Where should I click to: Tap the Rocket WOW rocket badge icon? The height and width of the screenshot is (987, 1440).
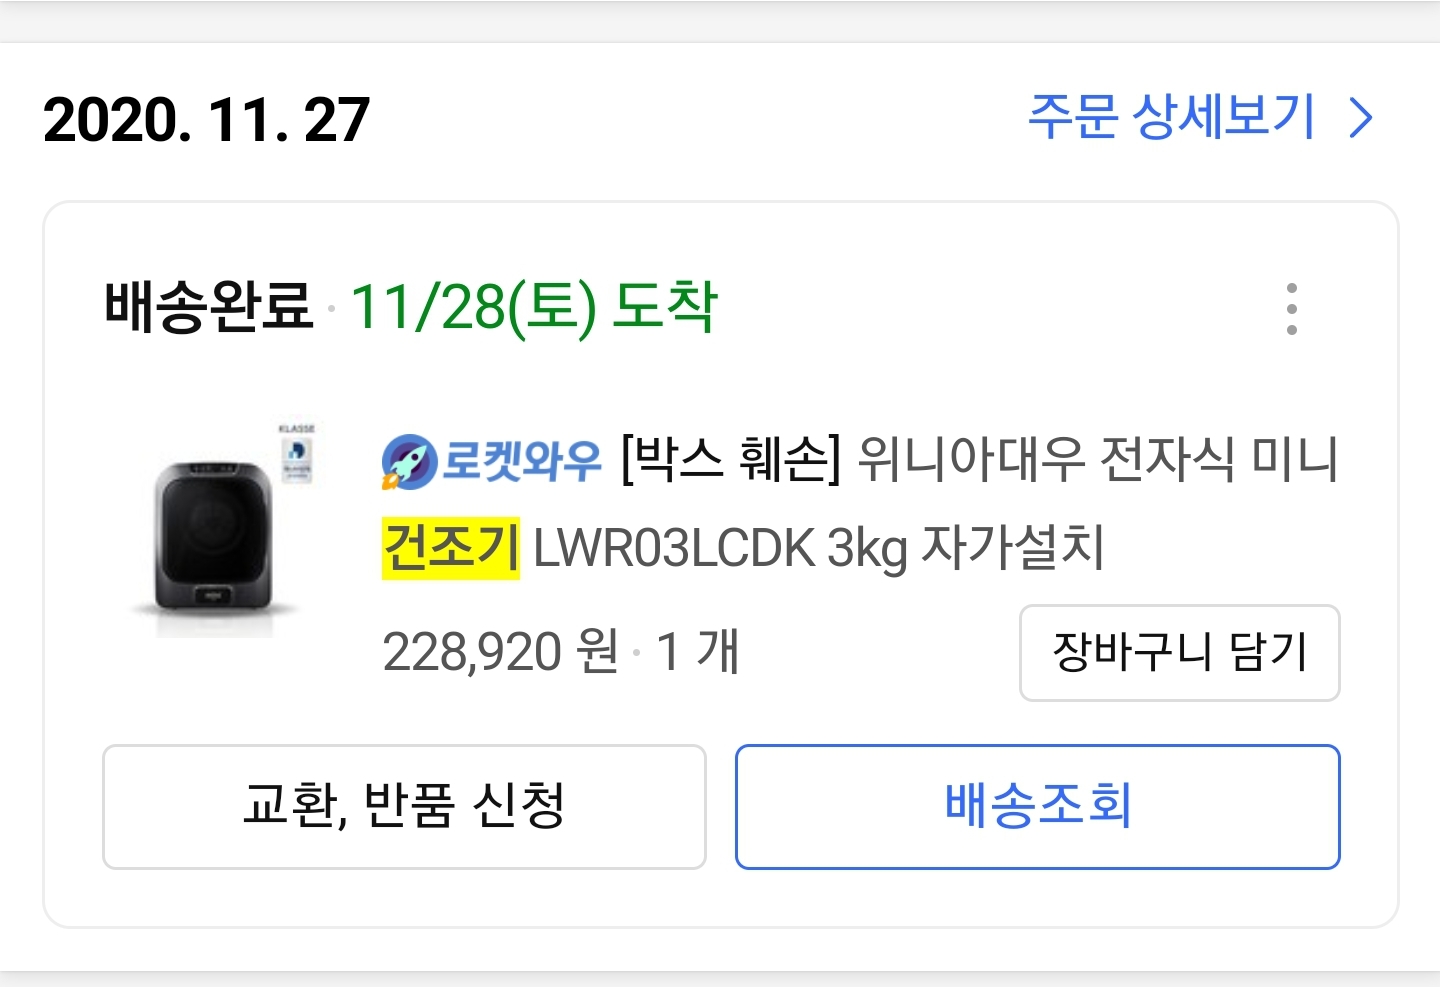409,463
